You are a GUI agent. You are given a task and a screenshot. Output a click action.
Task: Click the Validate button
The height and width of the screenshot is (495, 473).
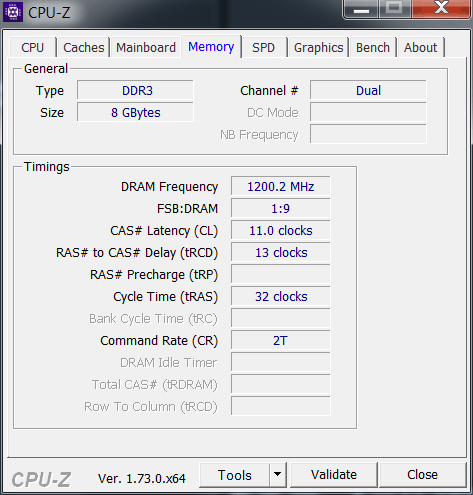click(x=334, y=475)
